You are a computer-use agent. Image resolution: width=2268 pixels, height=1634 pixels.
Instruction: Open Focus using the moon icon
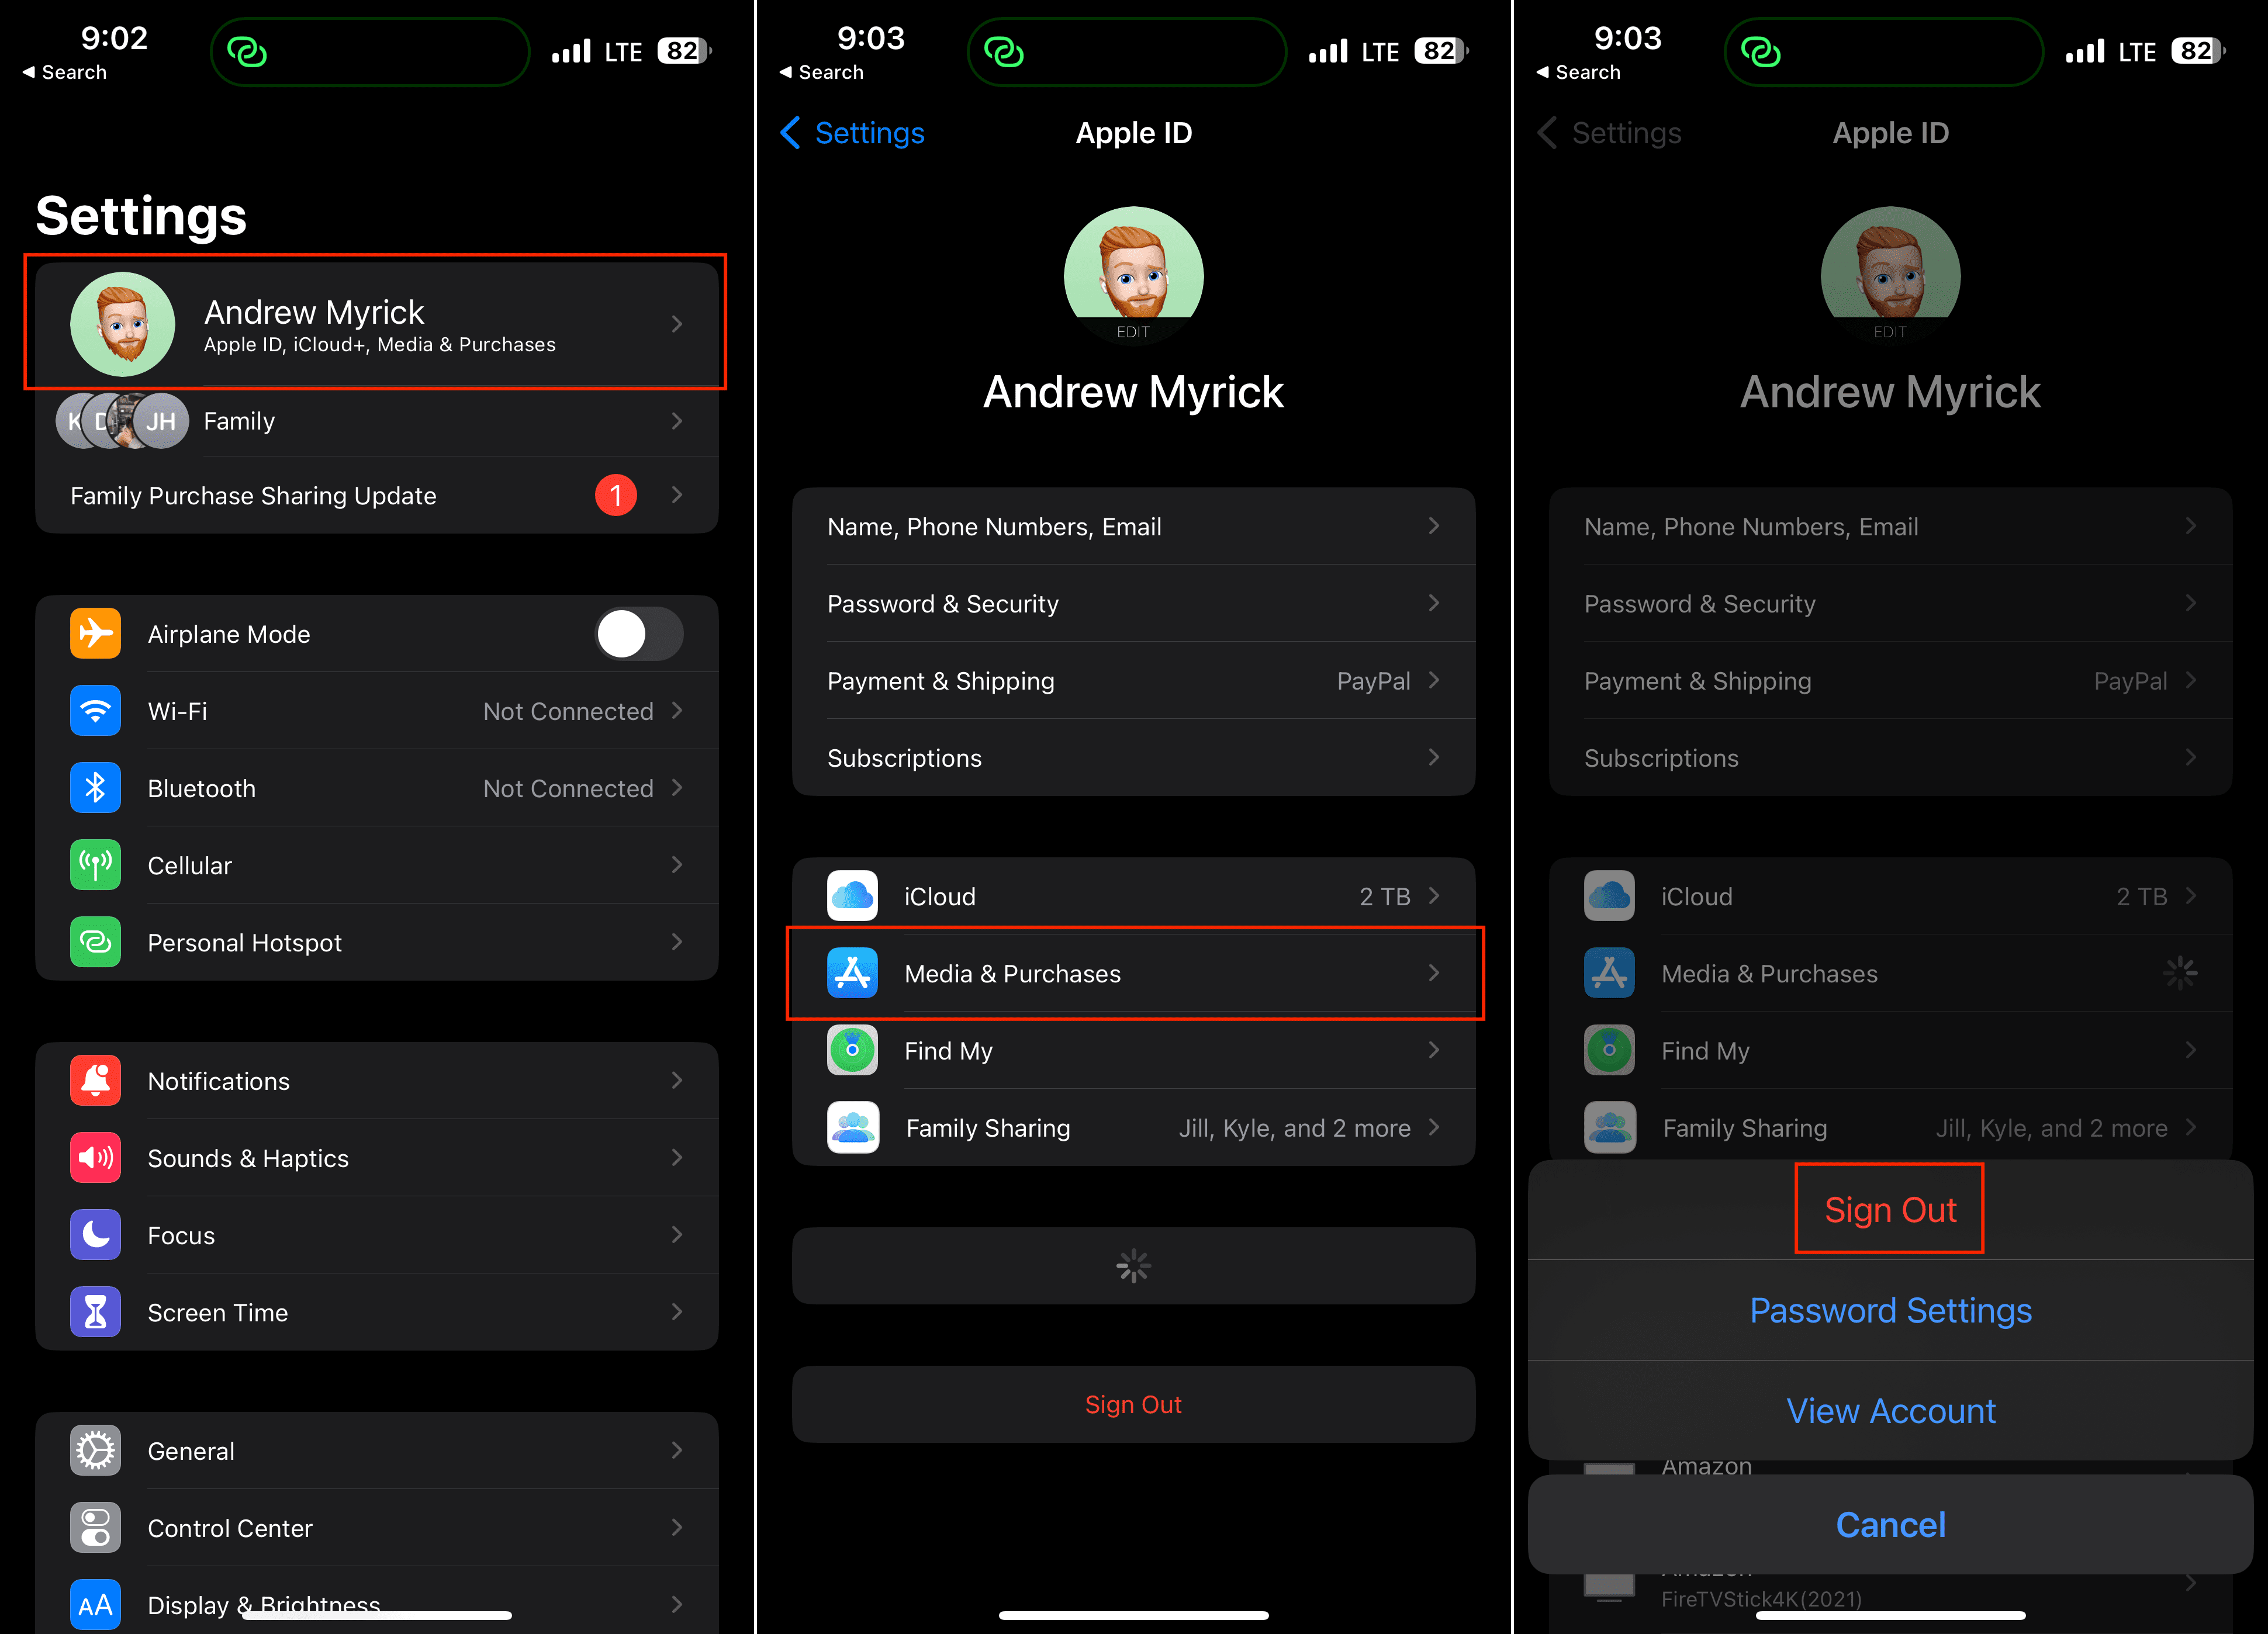click(95, 1234)
